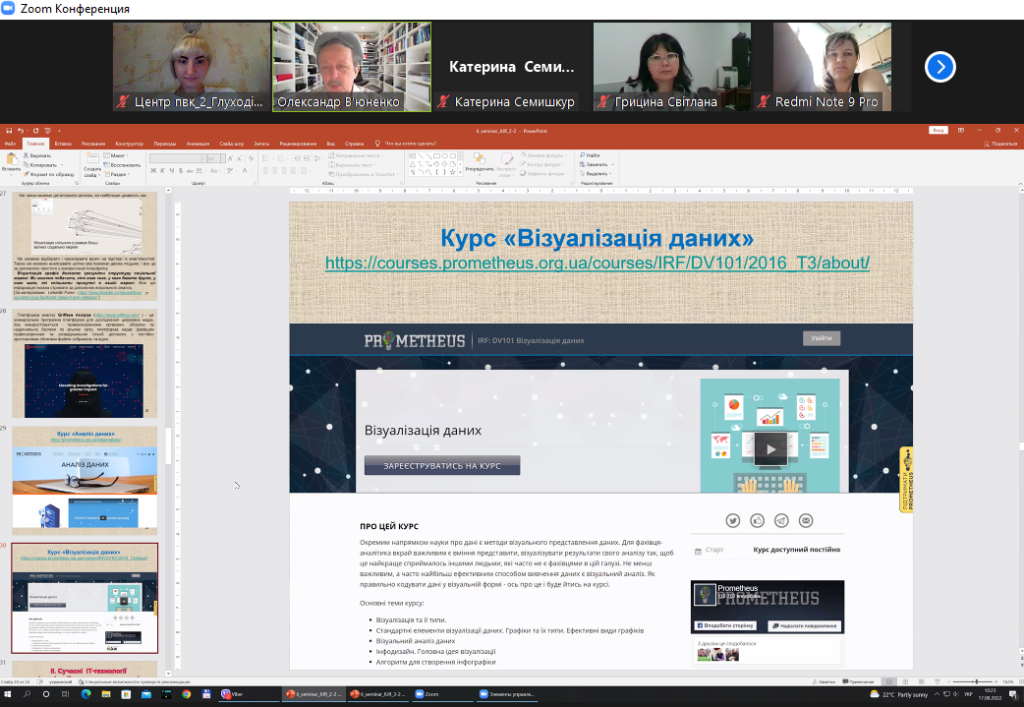Toggle italic formatting (К)

160,172
